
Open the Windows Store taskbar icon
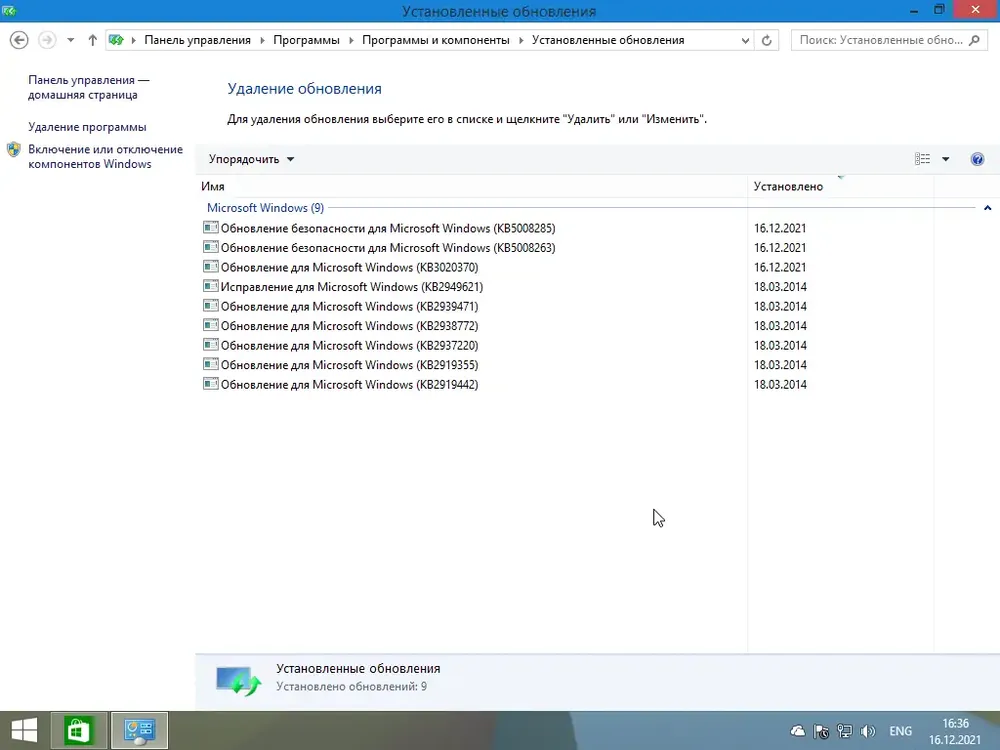[x=78, y=731]
